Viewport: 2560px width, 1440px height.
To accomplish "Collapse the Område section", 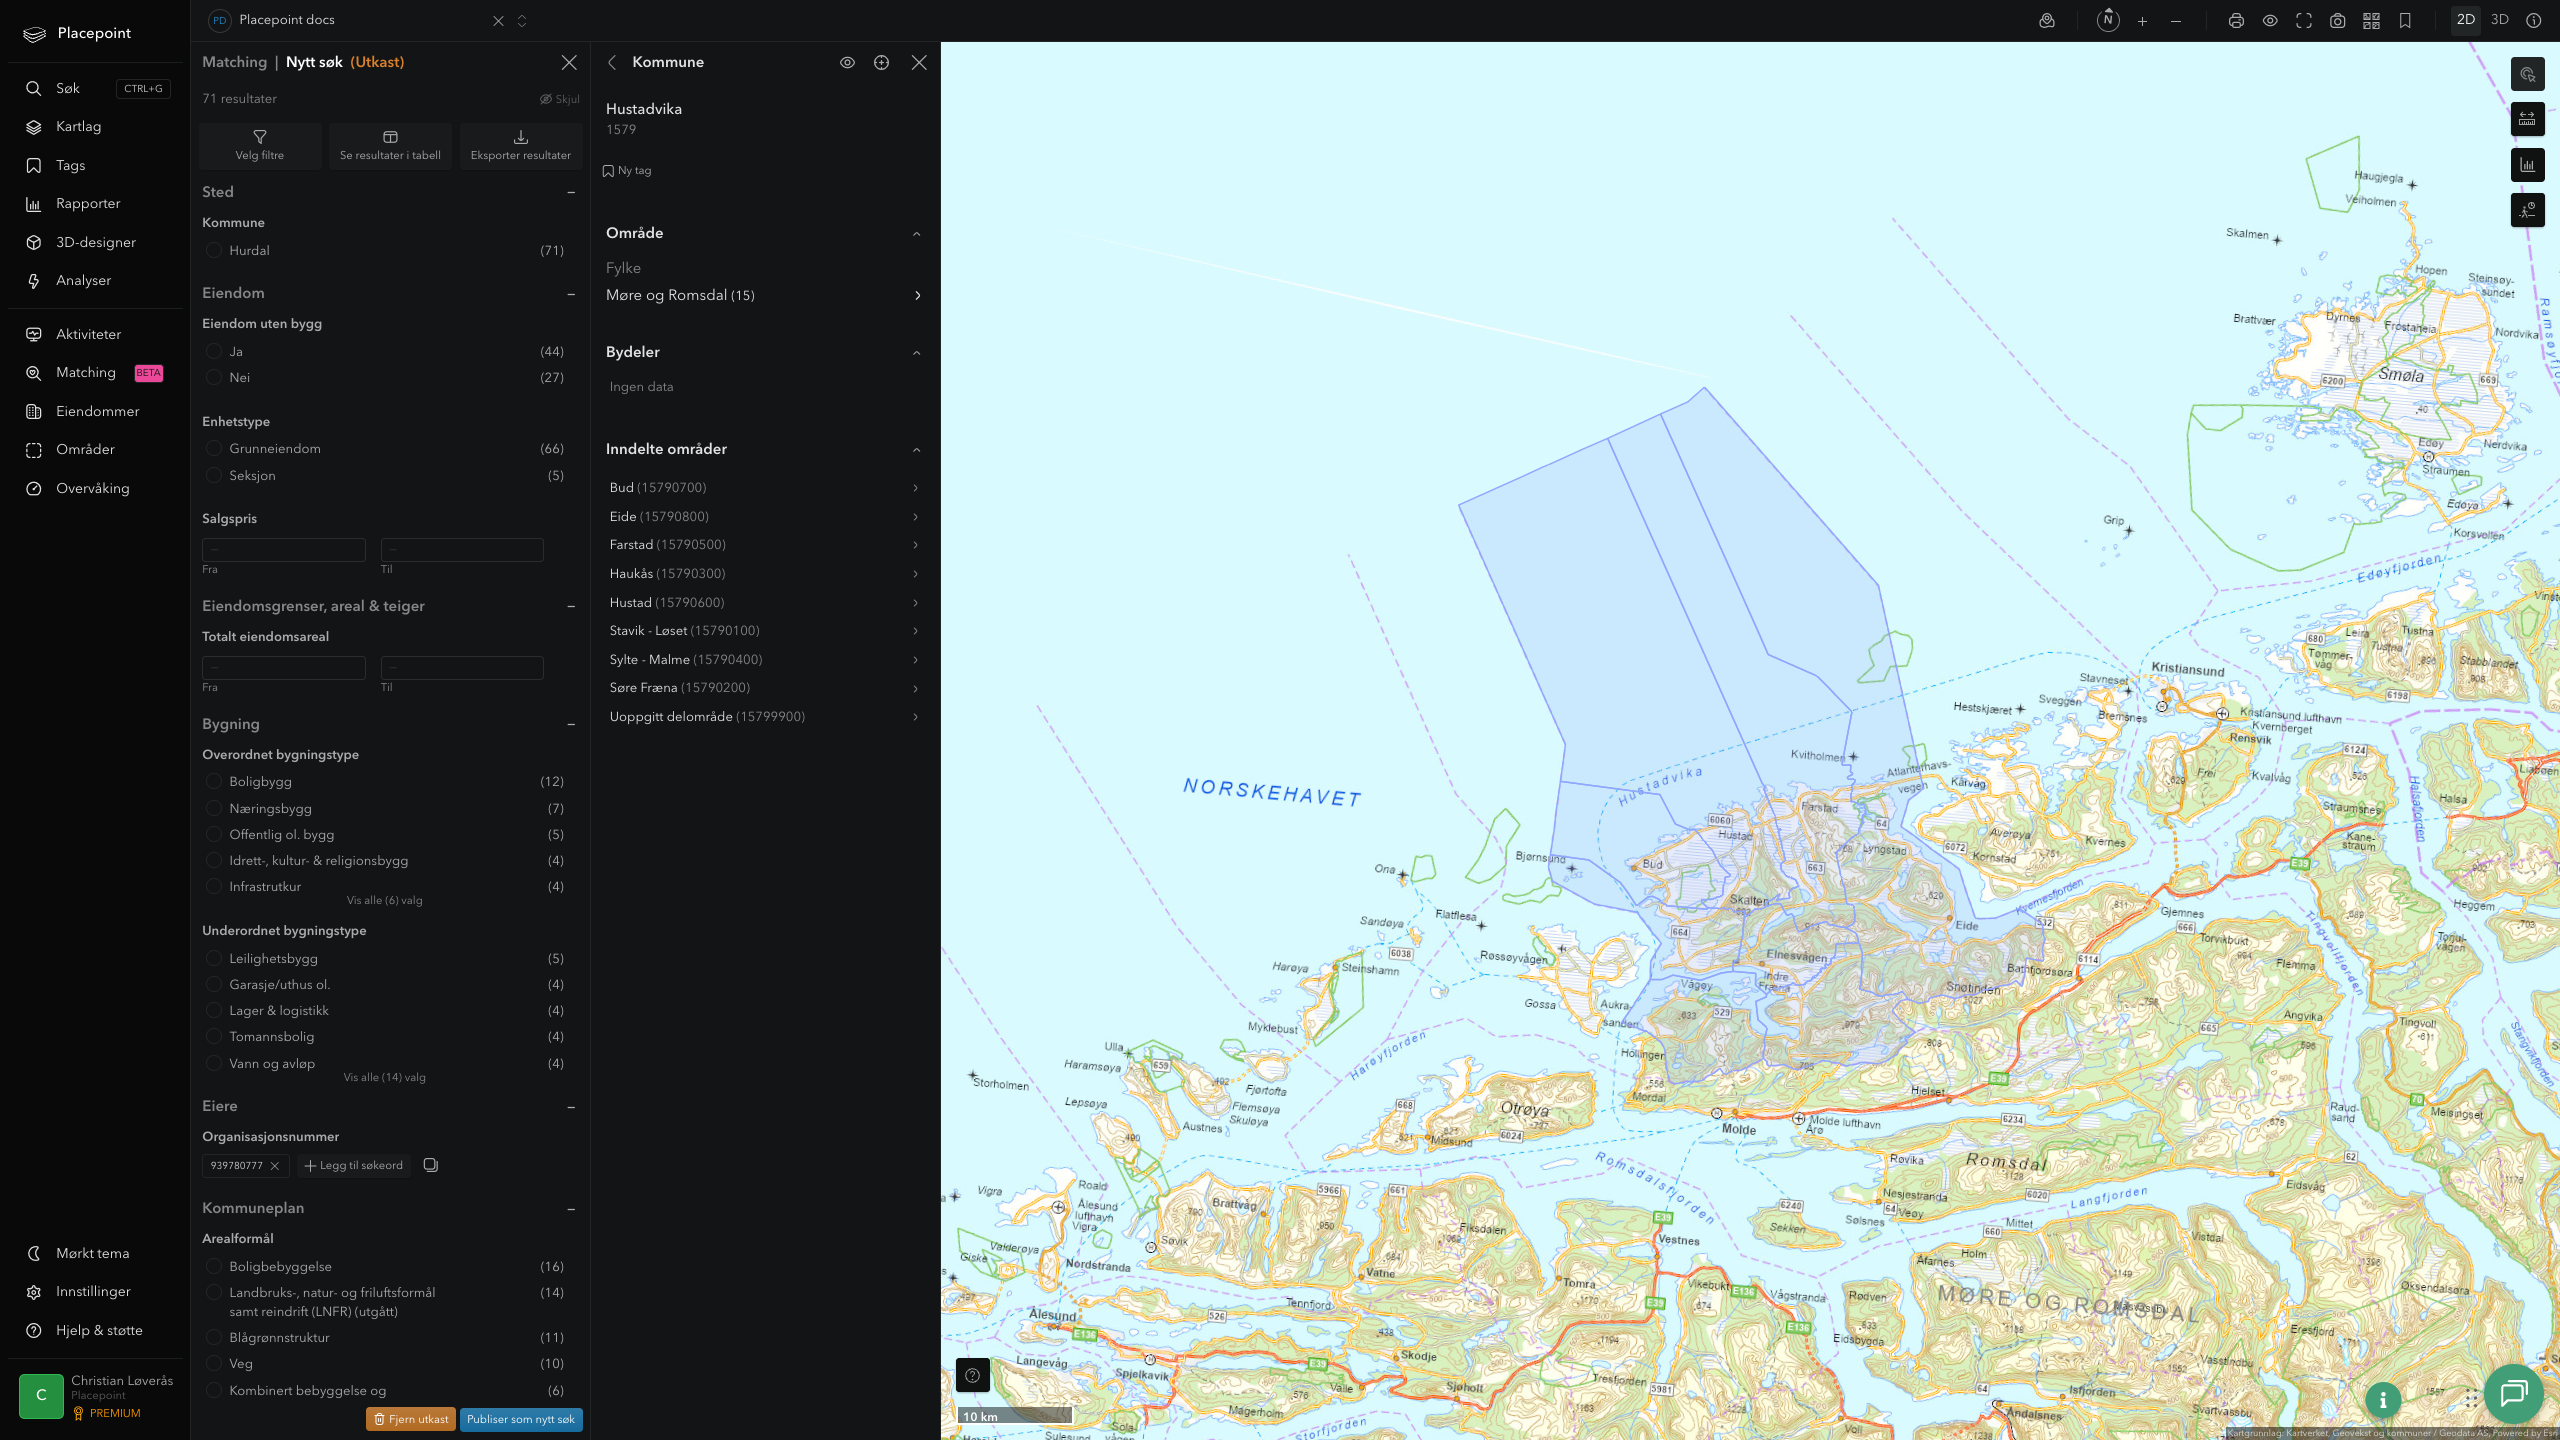I will (x=917, y=234).
